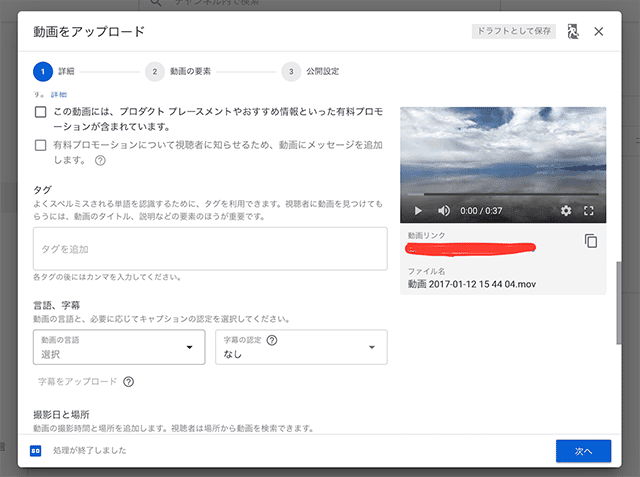Click help icon next to 字幕の認定
This screenshot has width=640, height=477.
[x=272, y=340]
